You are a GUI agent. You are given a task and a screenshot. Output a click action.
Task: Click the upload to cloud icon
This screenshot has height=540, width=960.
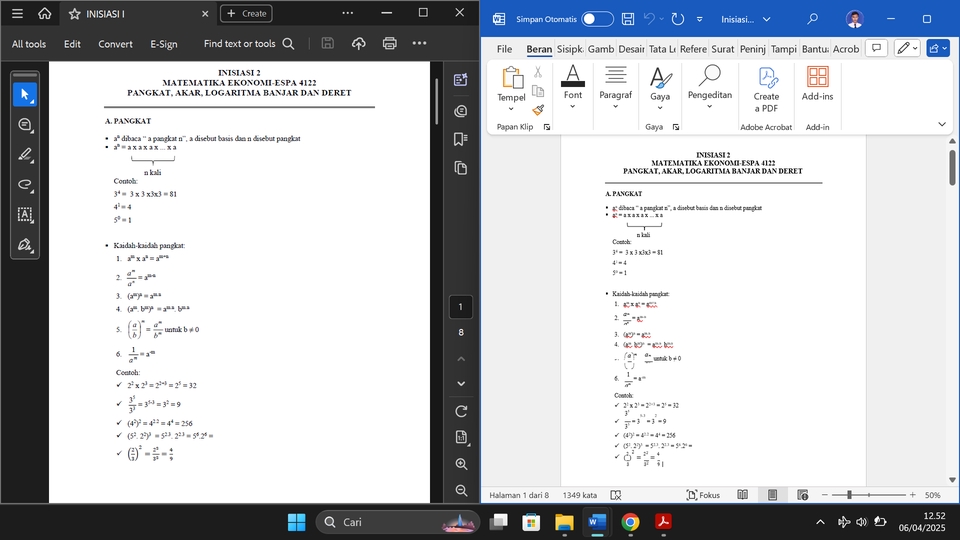pyautogui.click(x=359, y=43)
